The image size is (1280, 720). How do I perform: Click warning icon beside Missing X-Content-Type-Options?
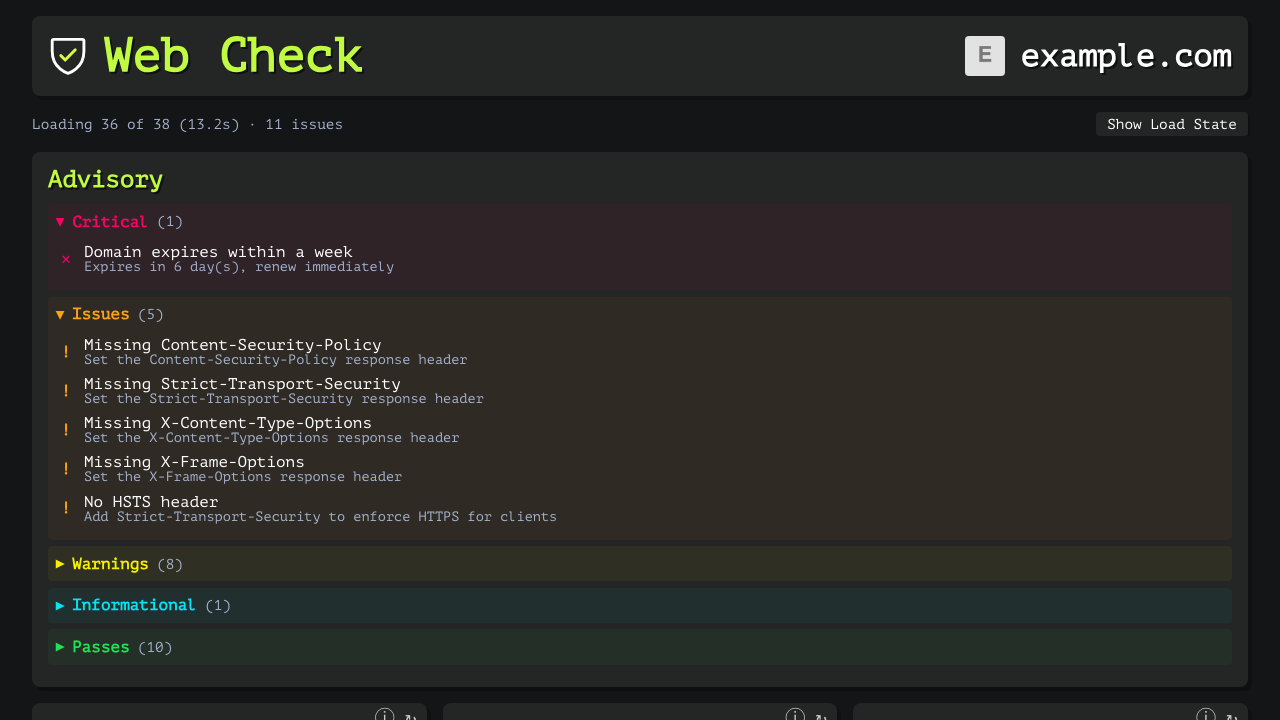66,430
